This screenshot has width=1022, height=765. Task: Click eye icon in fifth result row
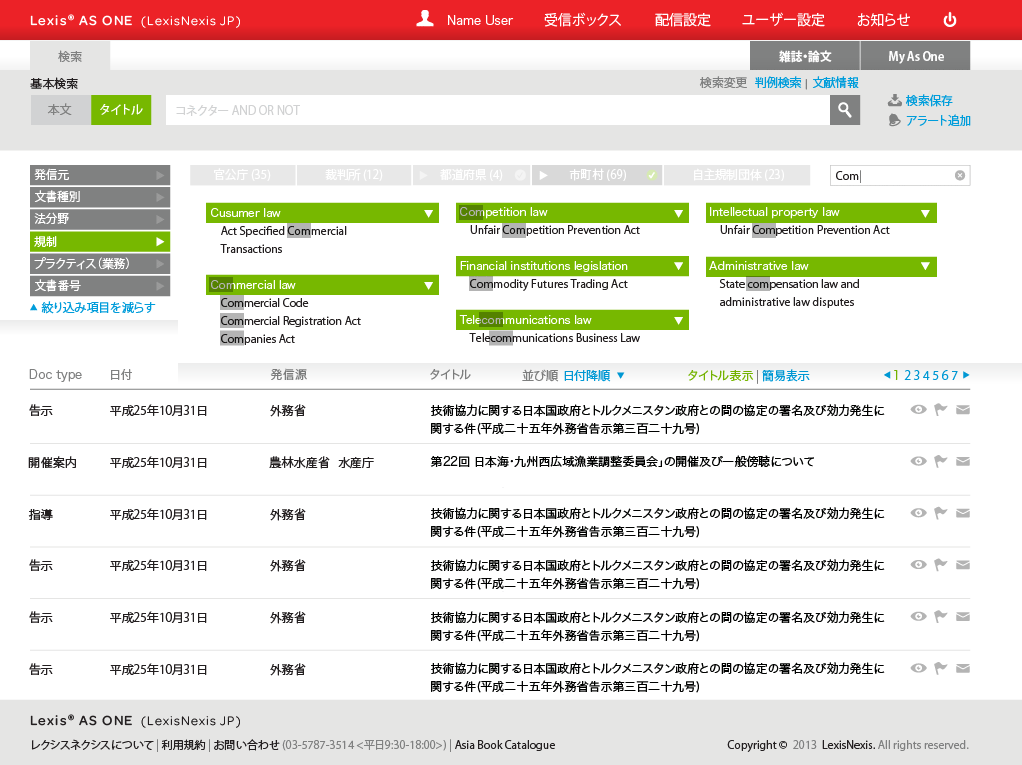[x=918, y=616]
